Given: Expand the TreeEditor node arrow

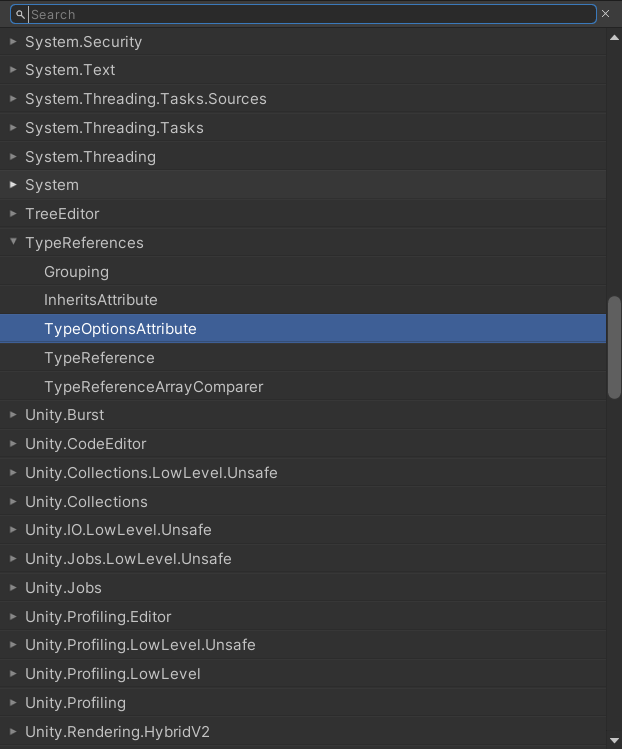Looking at the screenshot, I should pos(13,214).
